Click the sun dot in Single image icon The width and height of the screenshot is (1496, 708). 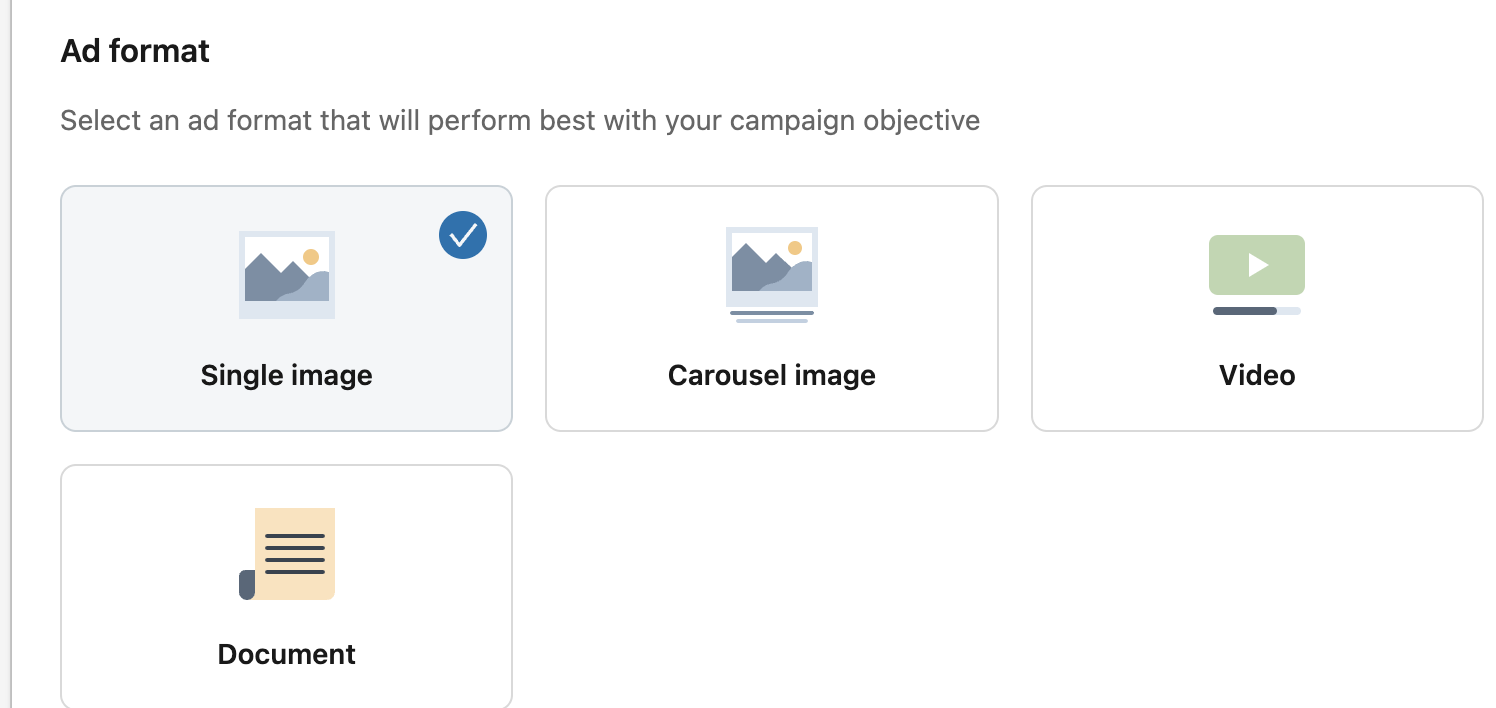tap(311, 256)
